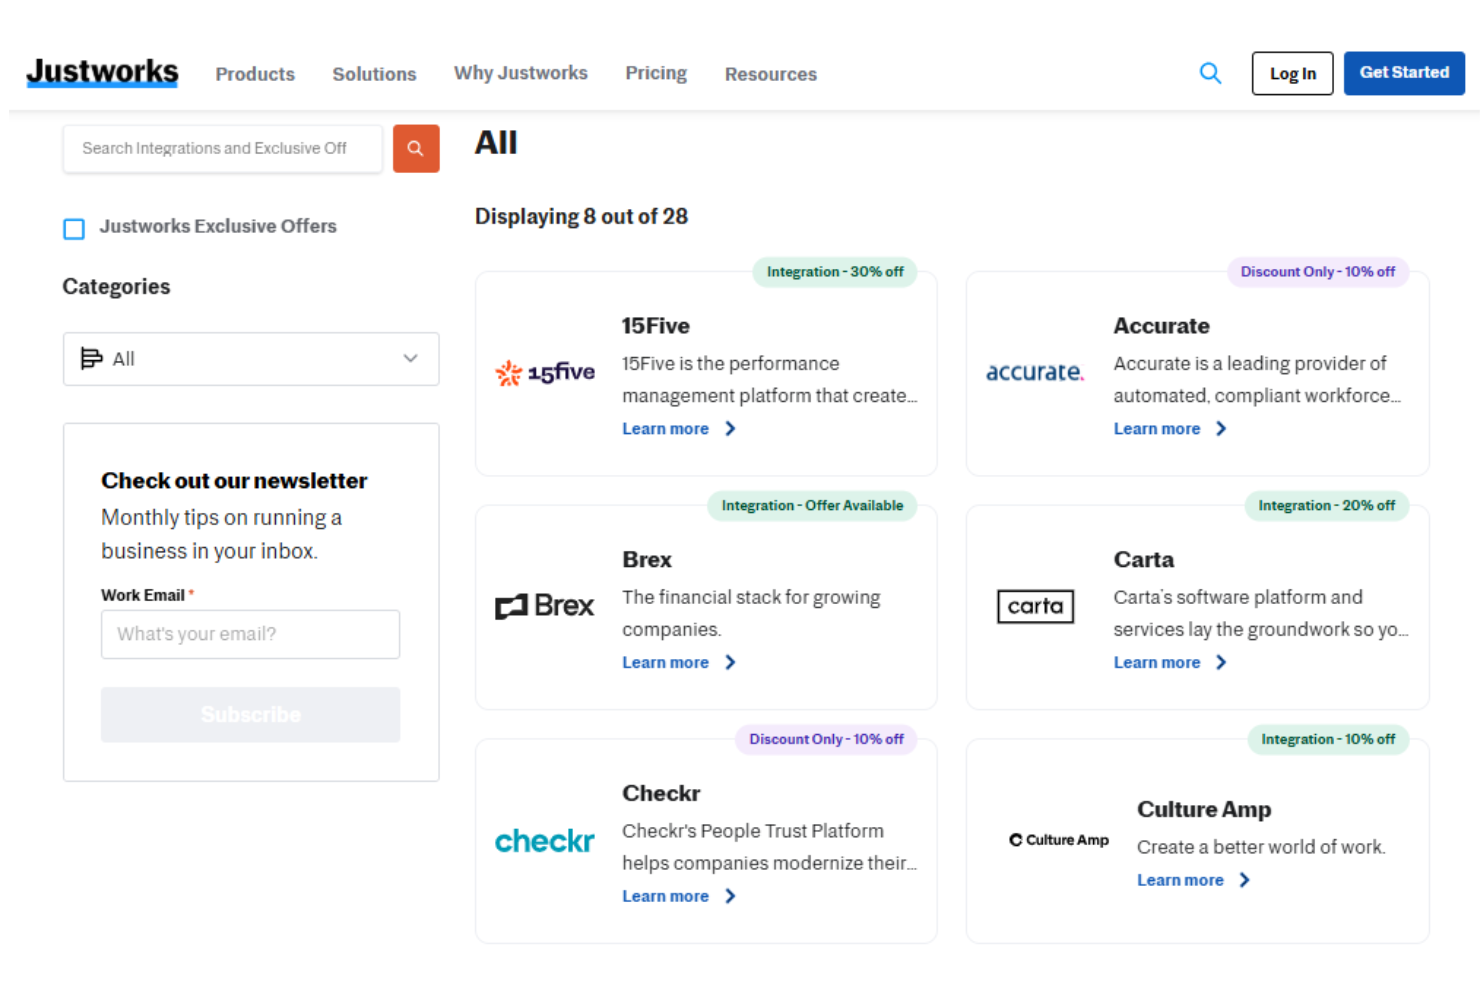Image resolution: width=1480 pixels, height=987 pixels.
Task: Click the Accurate logo
Action: 1035,372
